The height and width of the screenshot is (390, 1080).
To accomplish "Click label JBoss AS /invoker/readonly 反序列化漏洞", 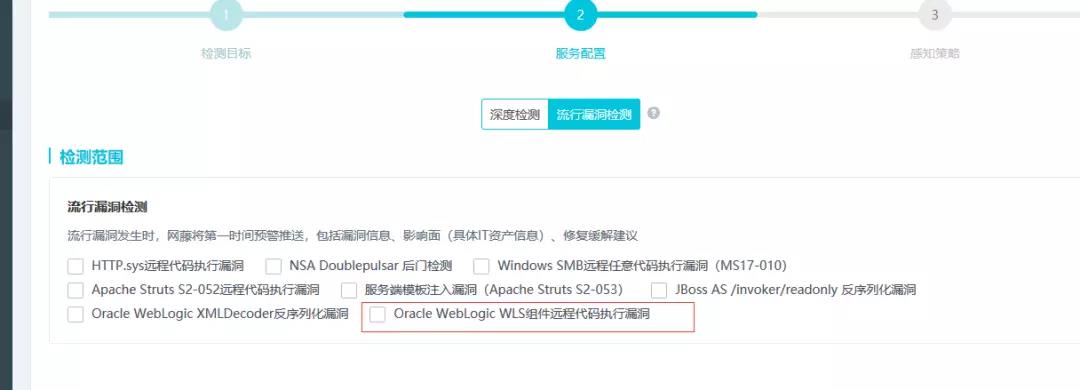I will tap(796, 289).
